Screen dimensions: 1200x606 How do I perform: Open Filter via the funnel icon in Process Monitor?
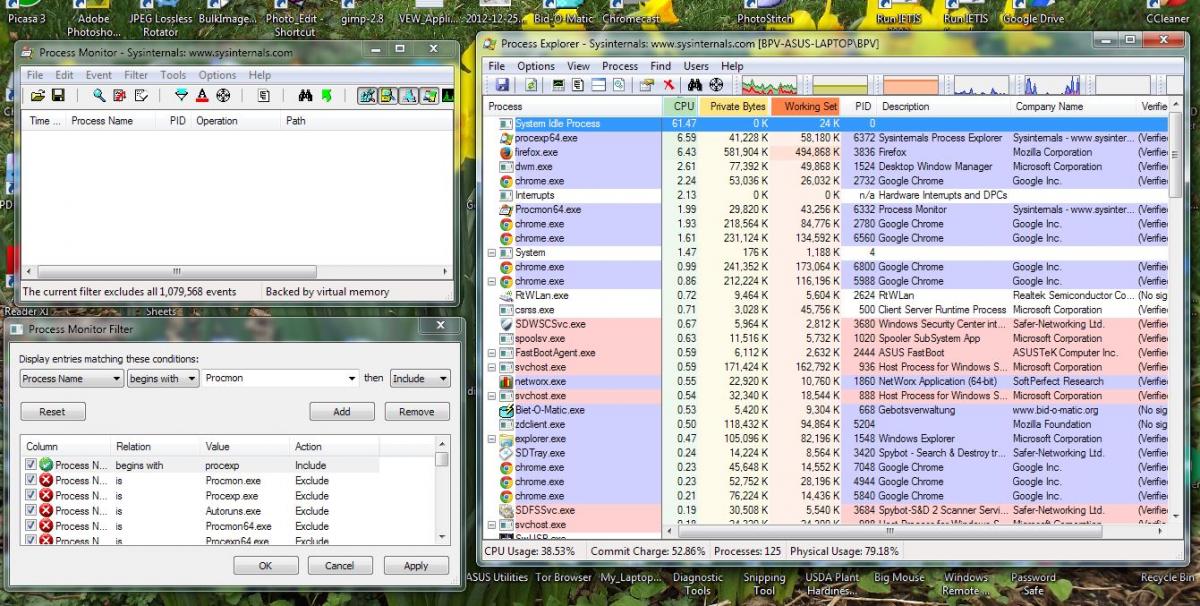(x=181, y=96)
